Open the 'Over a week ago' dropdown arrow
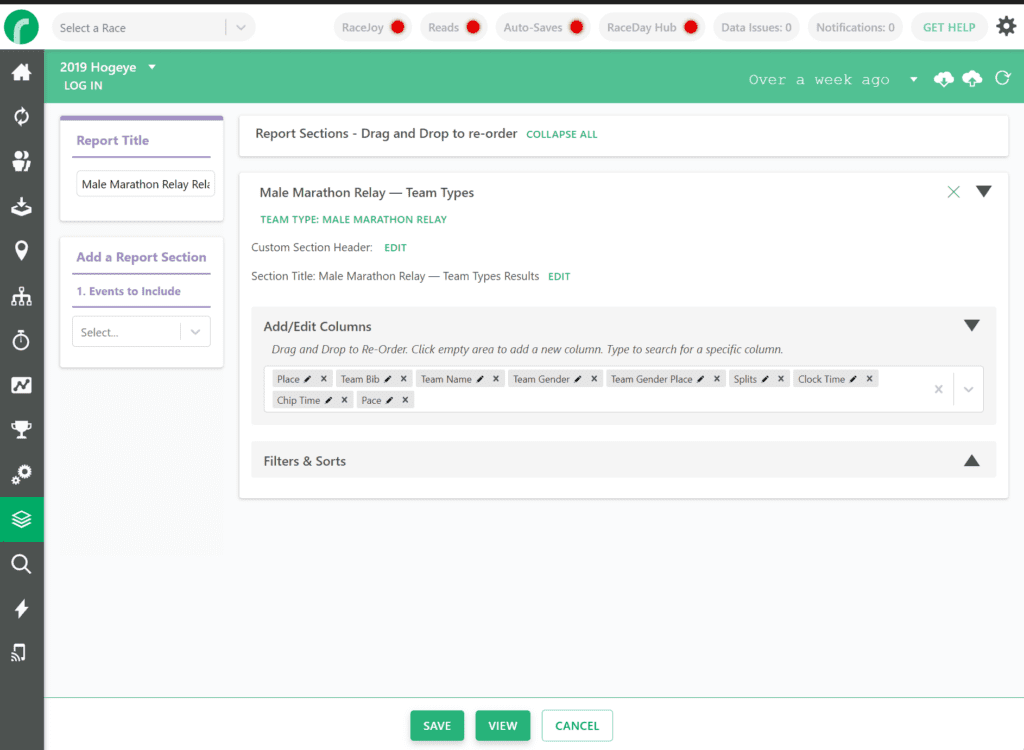The width and height of the screenshot is (1024, 750). (914, 80)
